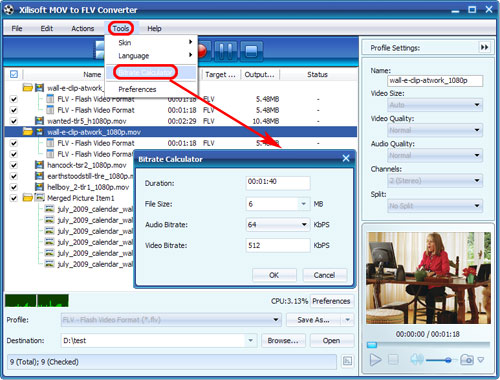Select Bitrate Calculator in the Tools menu
Image resolution: width=500 pixels, height=380 pixels.
[152, 72]
